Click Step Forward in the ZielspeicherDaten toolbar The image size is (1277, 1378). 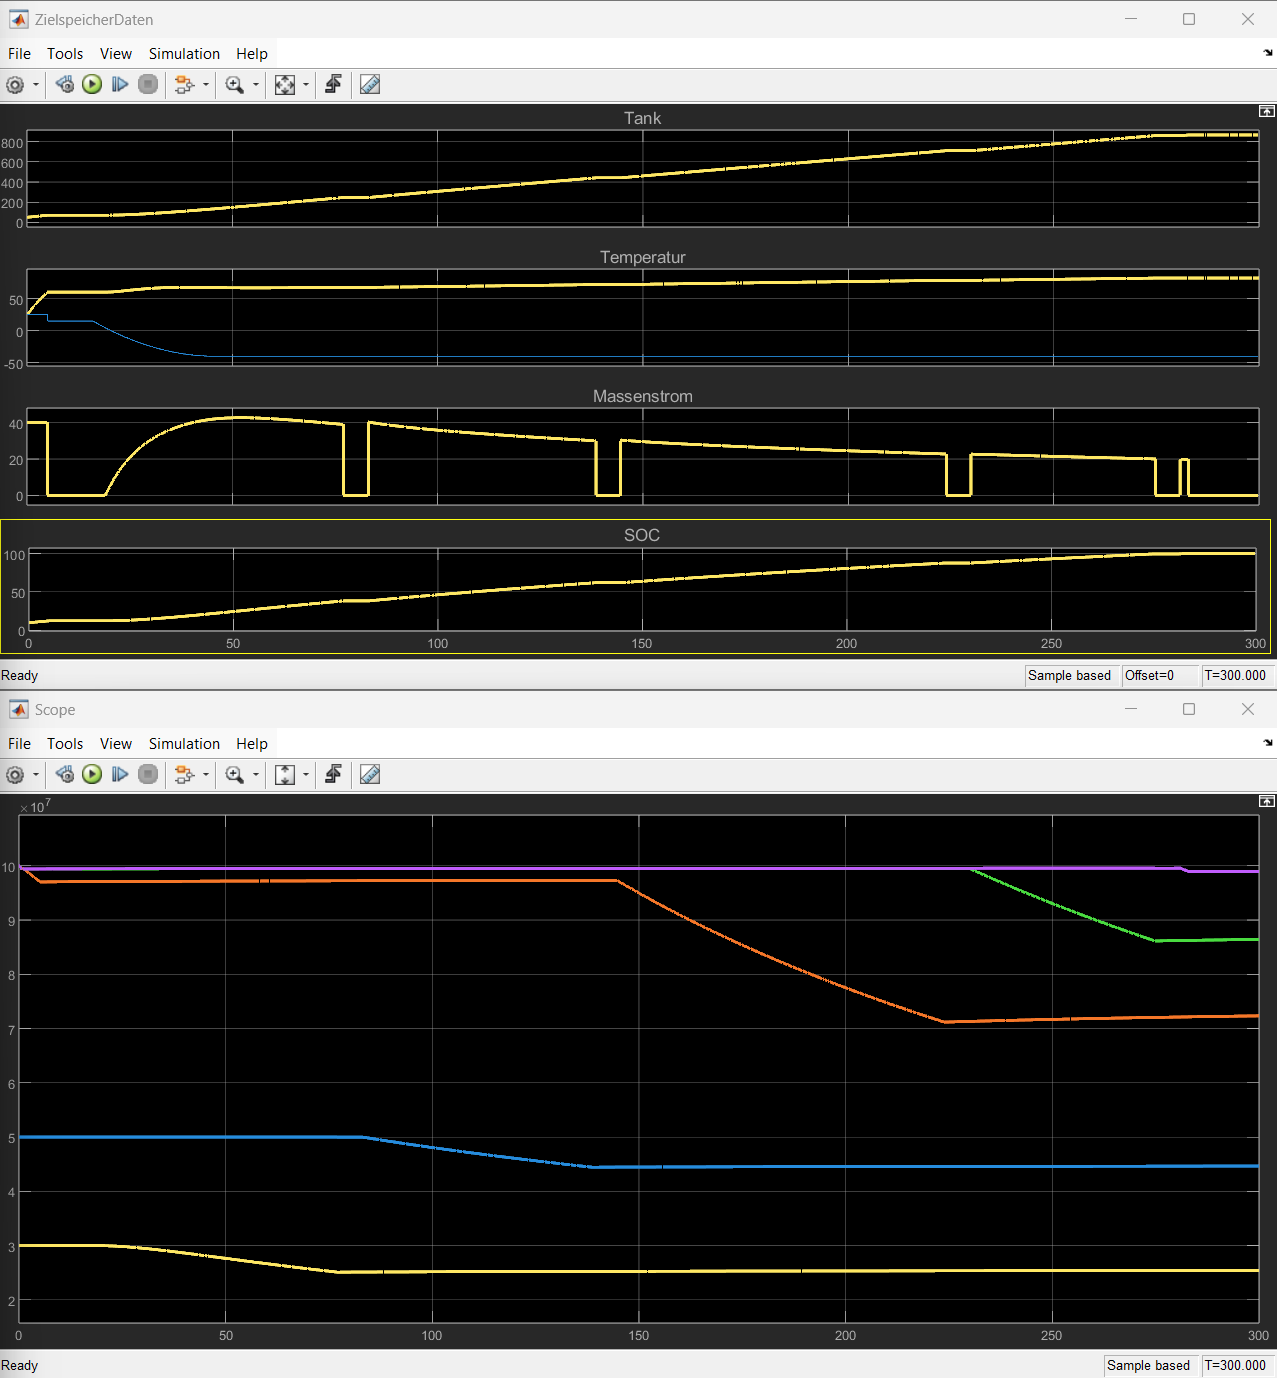[120, 85]
